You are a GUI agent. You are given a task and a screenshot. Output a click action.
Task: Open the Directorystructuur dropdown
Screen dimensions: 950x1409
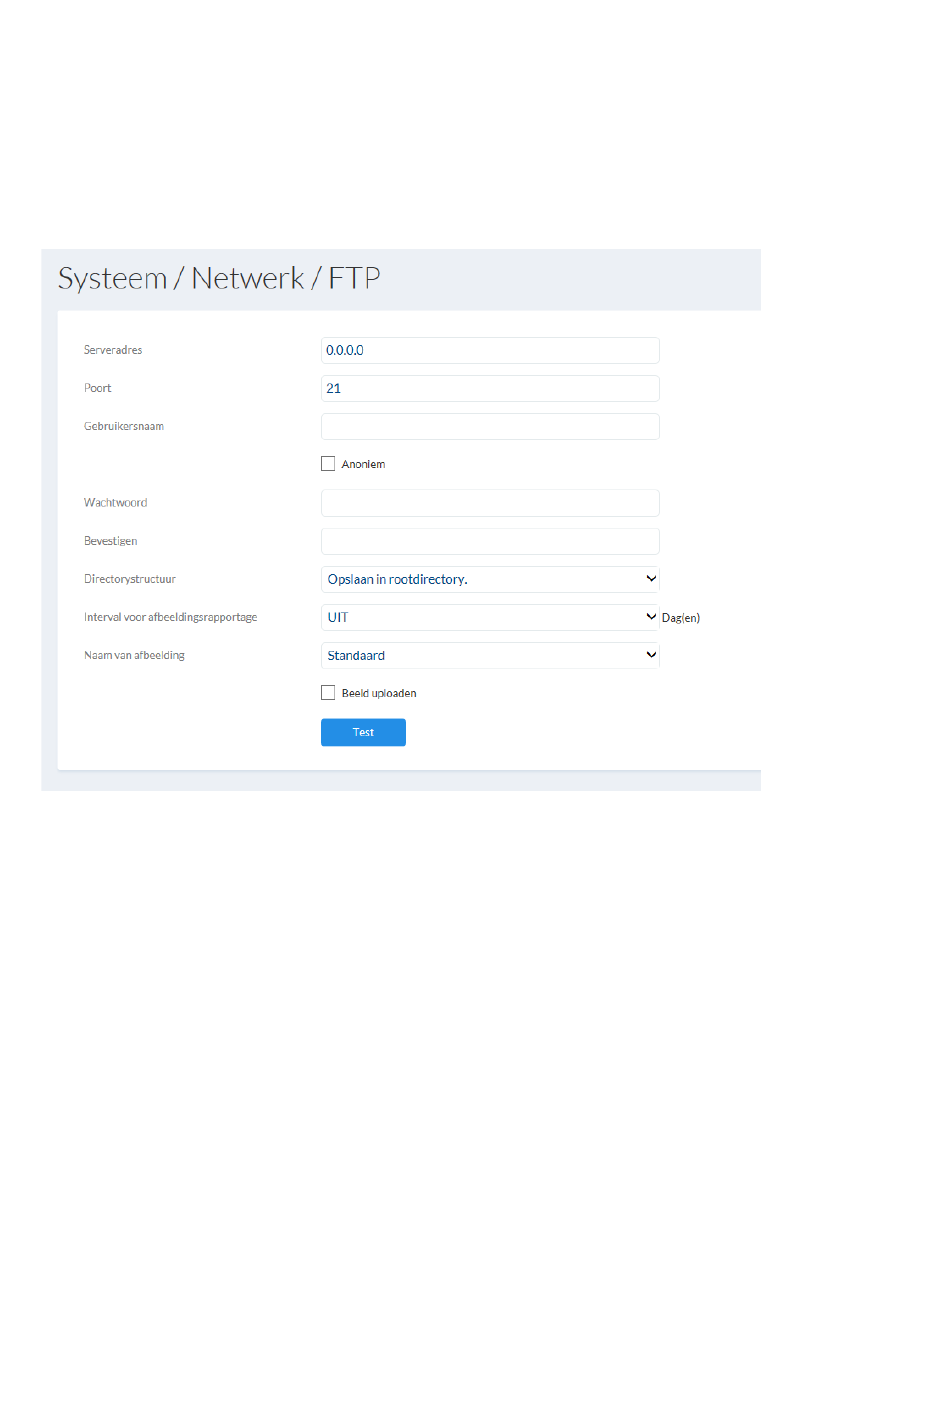490,579
